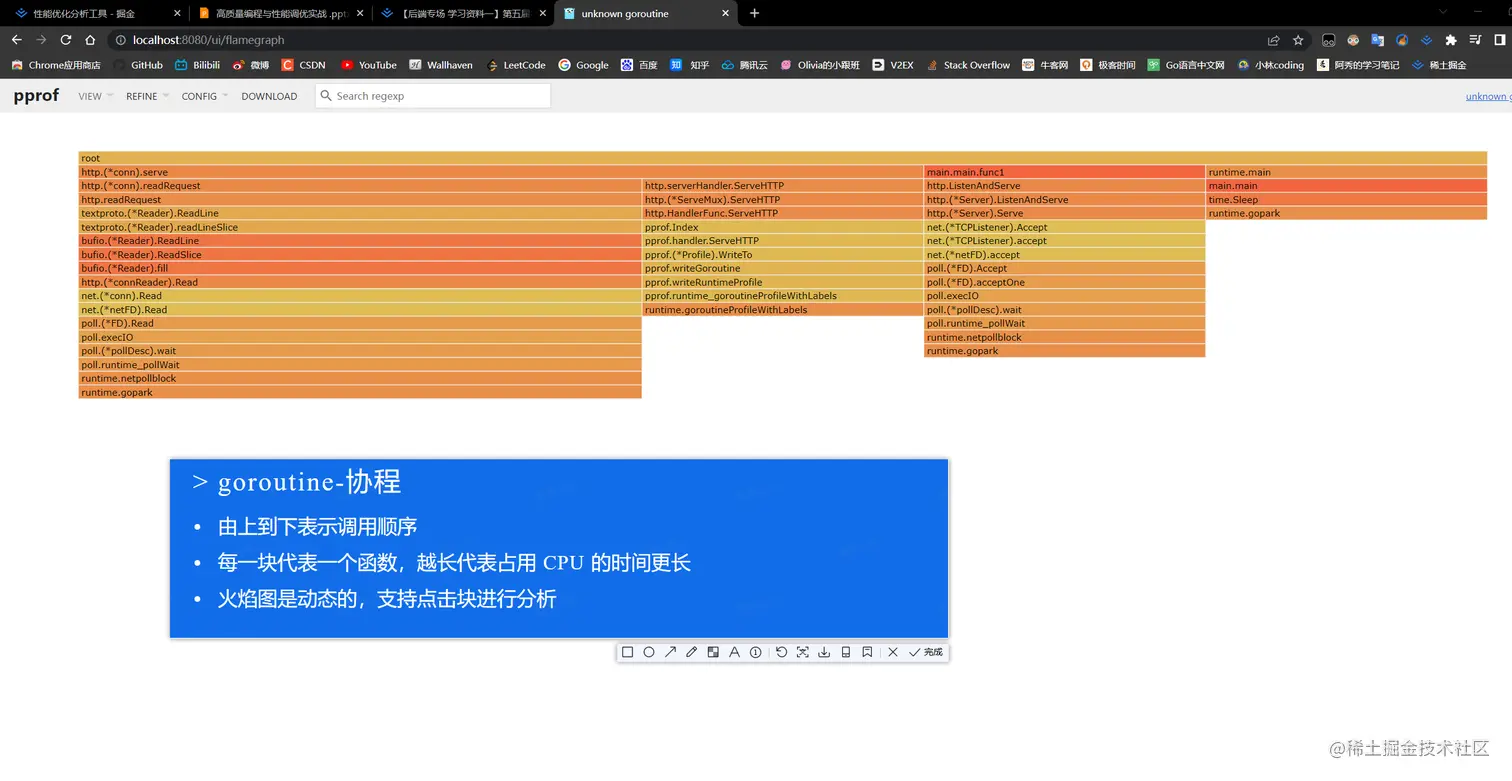The image size is (1512, 781).
Task: Click the screenshot text recognition icon
Action: (x=802, y=652)
